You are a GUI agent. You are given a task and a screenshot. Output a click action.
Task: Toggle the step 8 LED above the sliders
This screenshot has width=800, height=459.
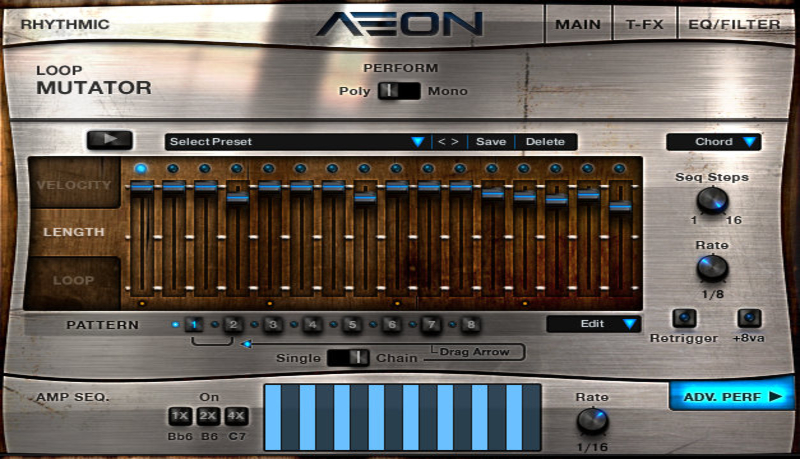point(364,168)
